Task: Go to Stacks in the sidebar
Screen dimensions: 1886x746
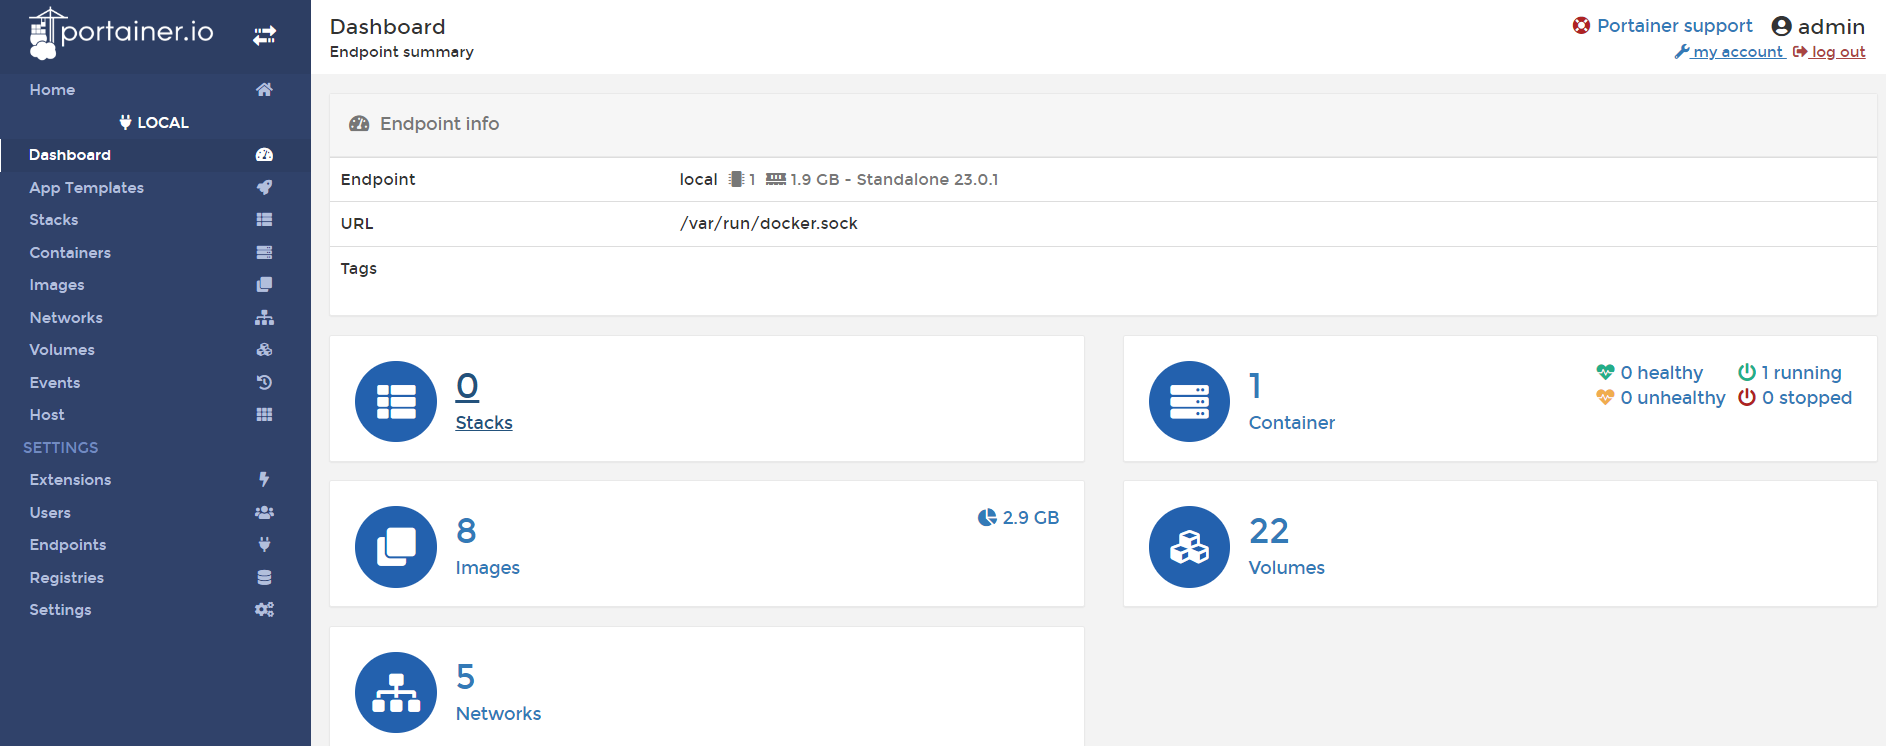Action: (x=54, y=220)
